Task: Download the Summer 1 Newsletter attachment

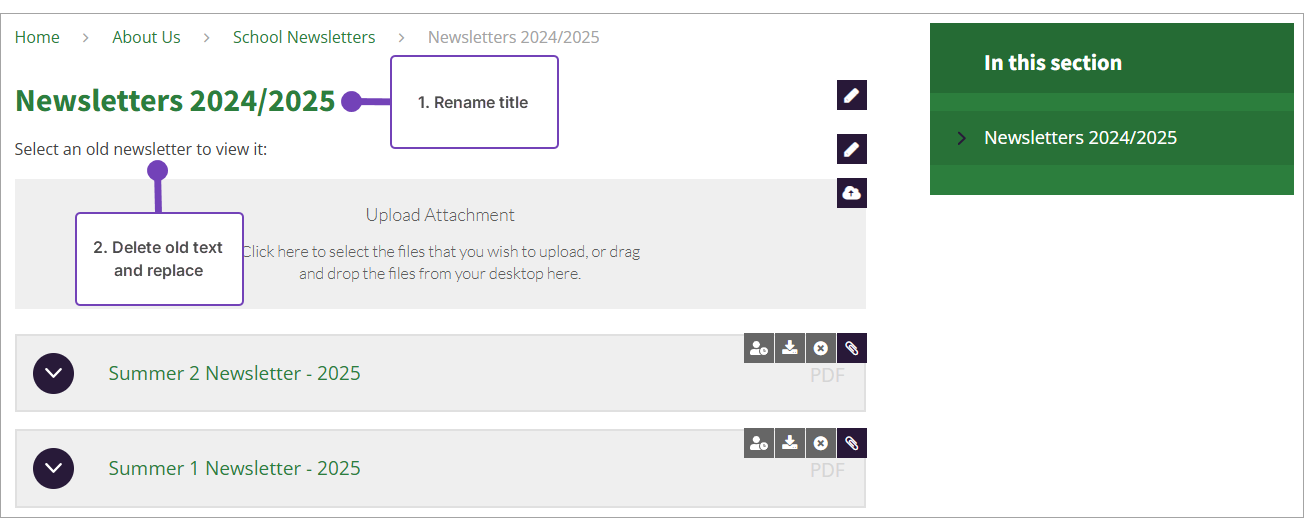Action: [x=790, y=443]
